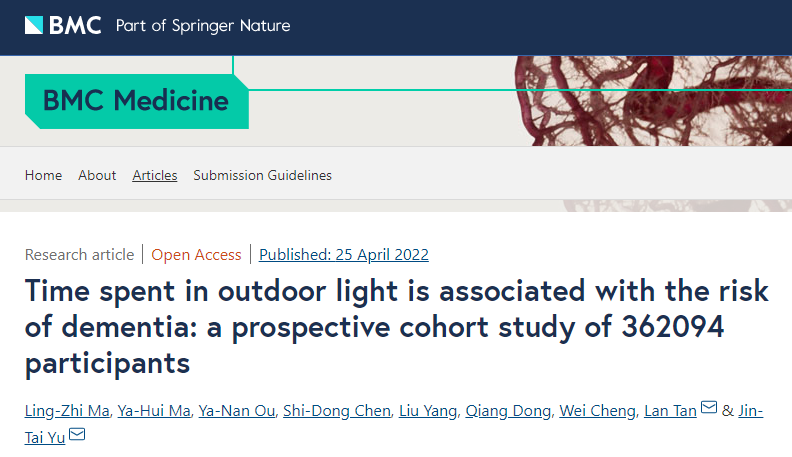
Task: Open email envelope icon beside Lan Tan
Action: tap(709, 407)
